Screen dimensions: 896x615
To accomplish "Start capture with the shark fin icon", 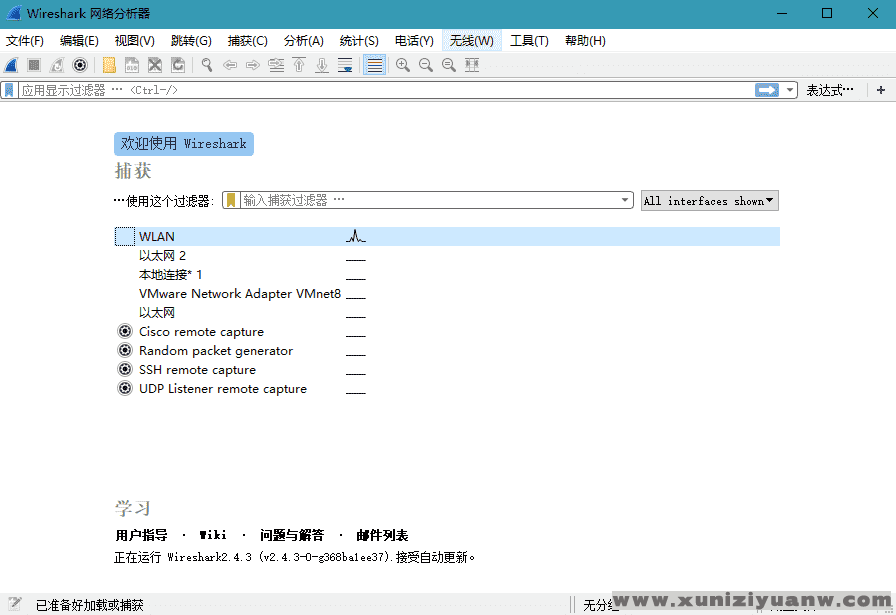I will click(x=11, y=65).
